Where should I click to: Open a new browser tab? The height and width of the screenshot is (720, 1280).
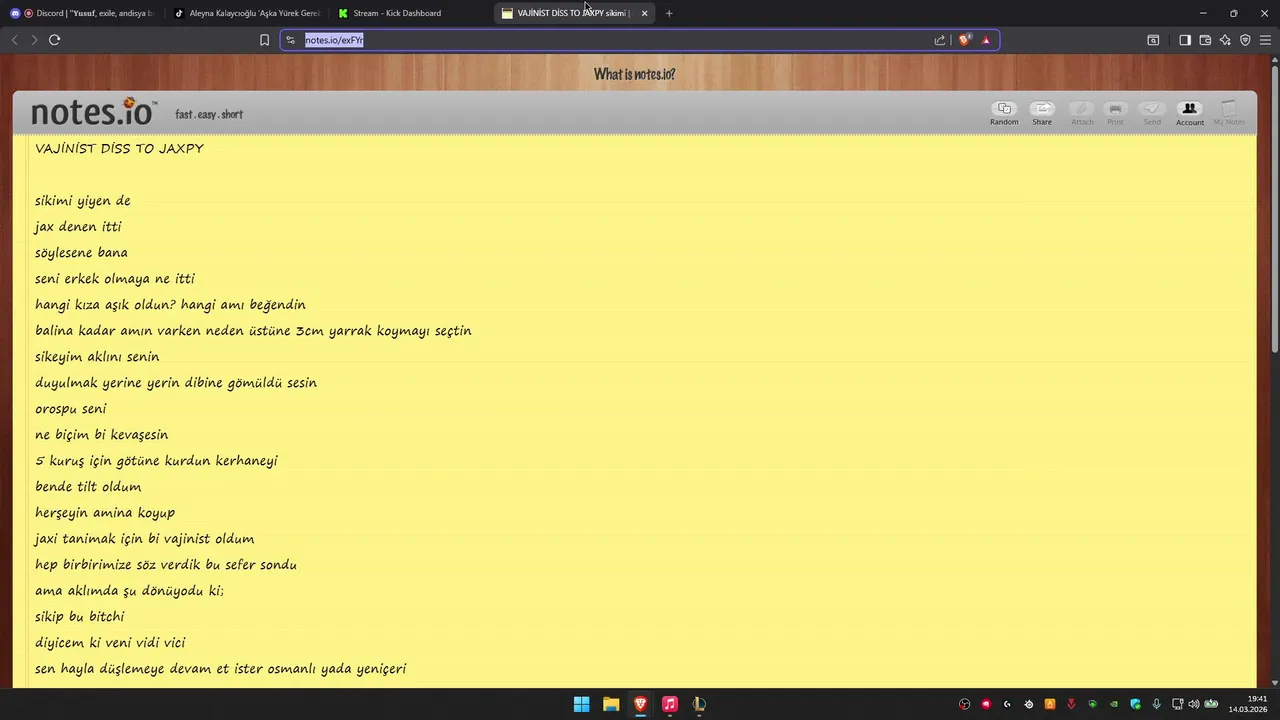[x=669, y=13]
